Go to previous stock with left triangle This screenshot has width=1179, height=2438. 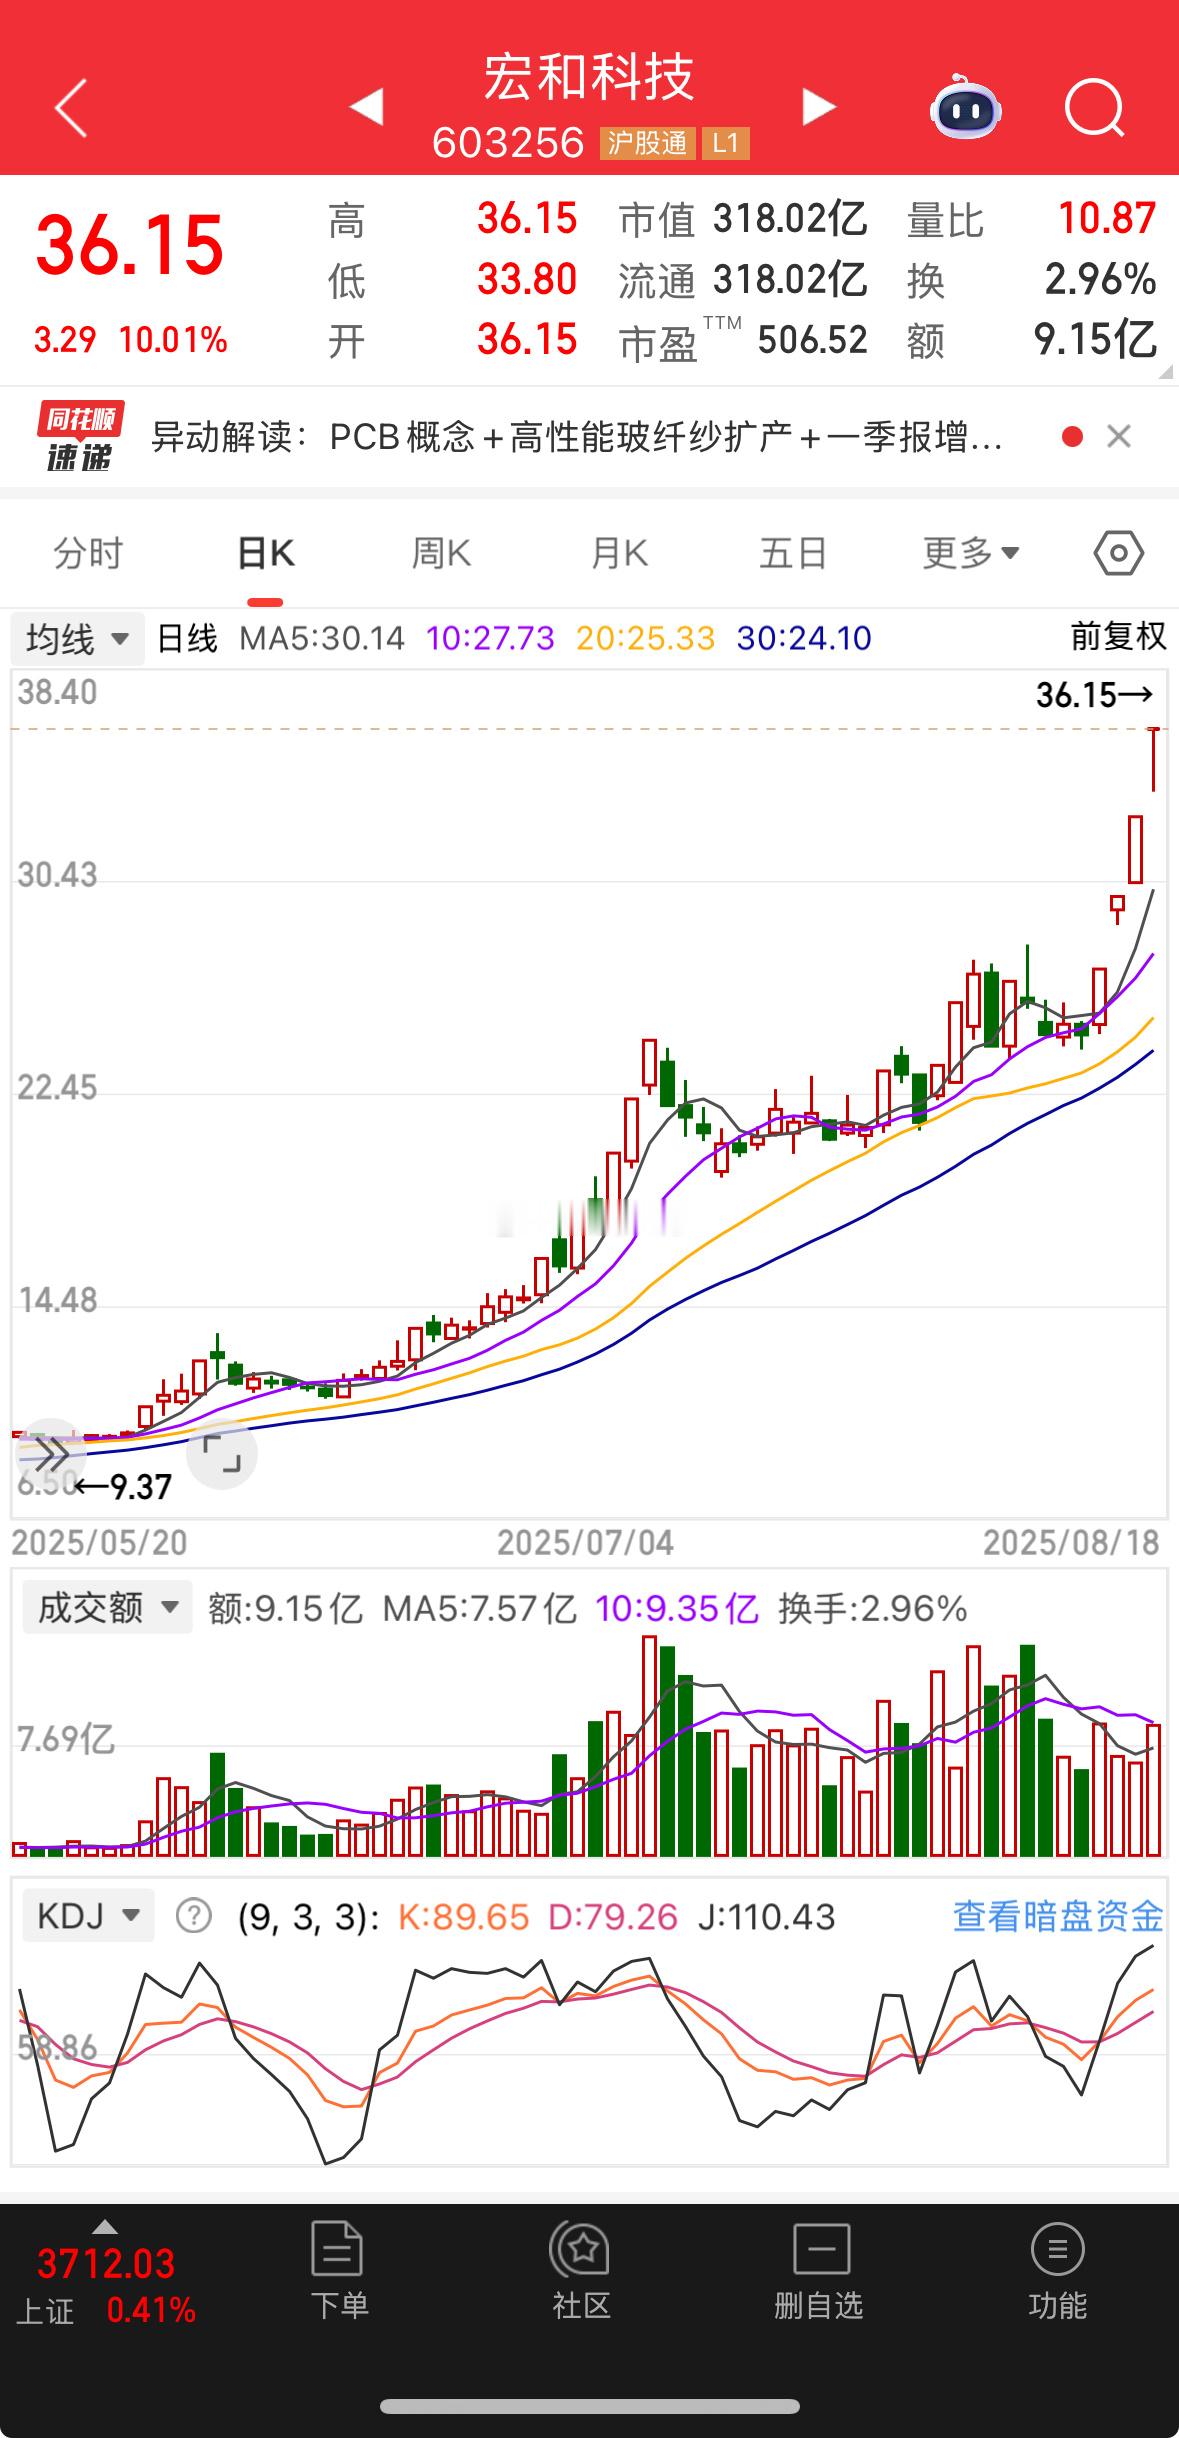pyautogui.click(x=366, y=106)
